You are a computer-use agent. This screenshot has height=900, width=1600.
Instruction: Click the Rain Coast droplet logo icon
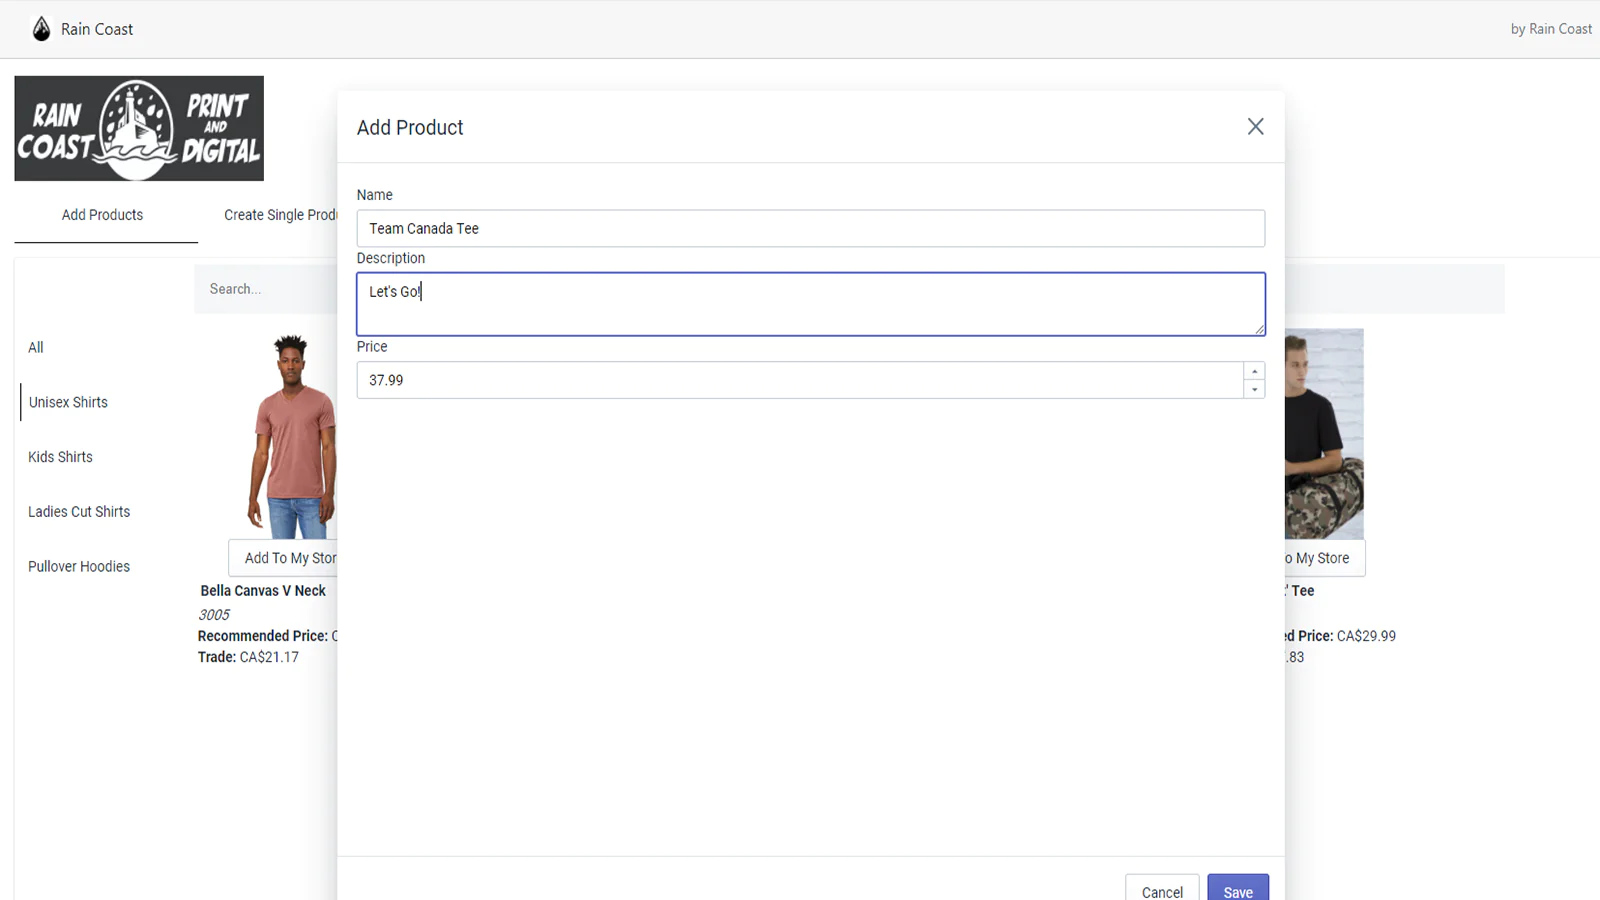[x=41, y=29]
